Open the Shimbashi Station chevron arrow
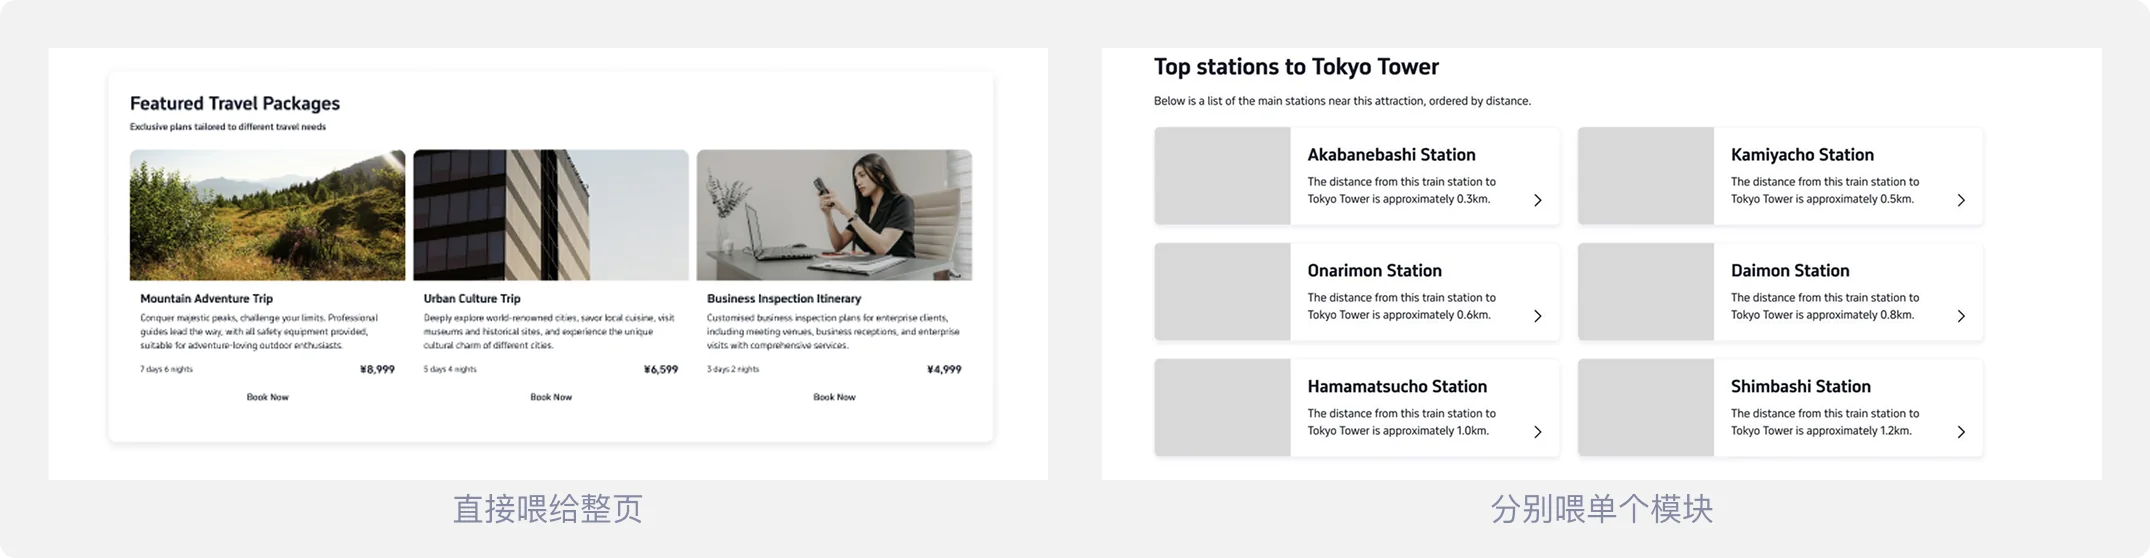This screenshot has width=2150, height=558. [1961, 432]
